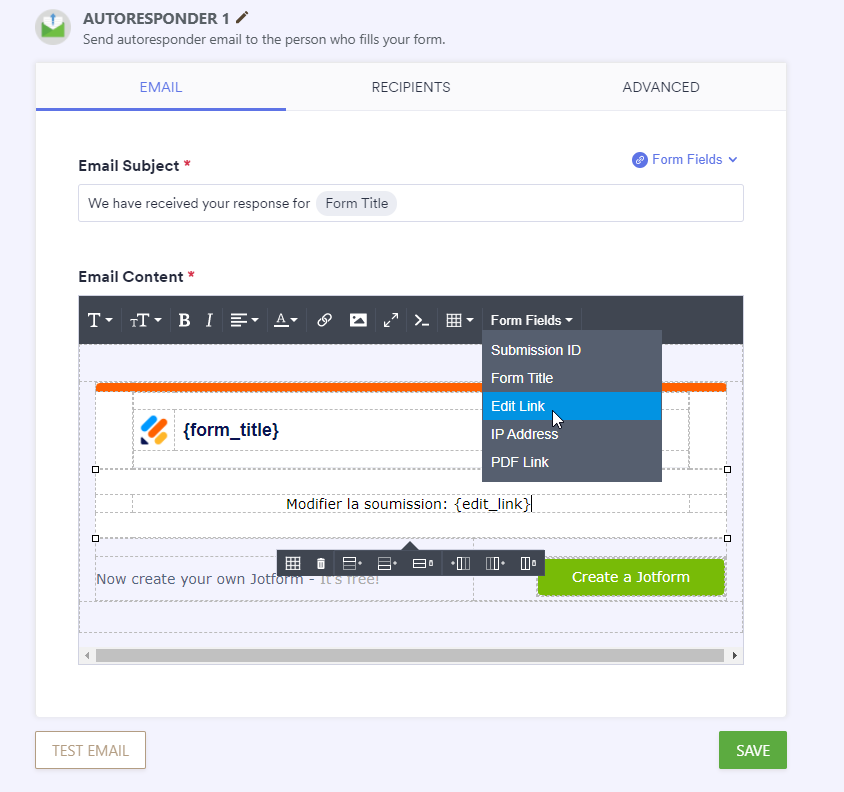The image size is (844, 792).
Task: Click the delete row icon
Action: pos(422,564)
